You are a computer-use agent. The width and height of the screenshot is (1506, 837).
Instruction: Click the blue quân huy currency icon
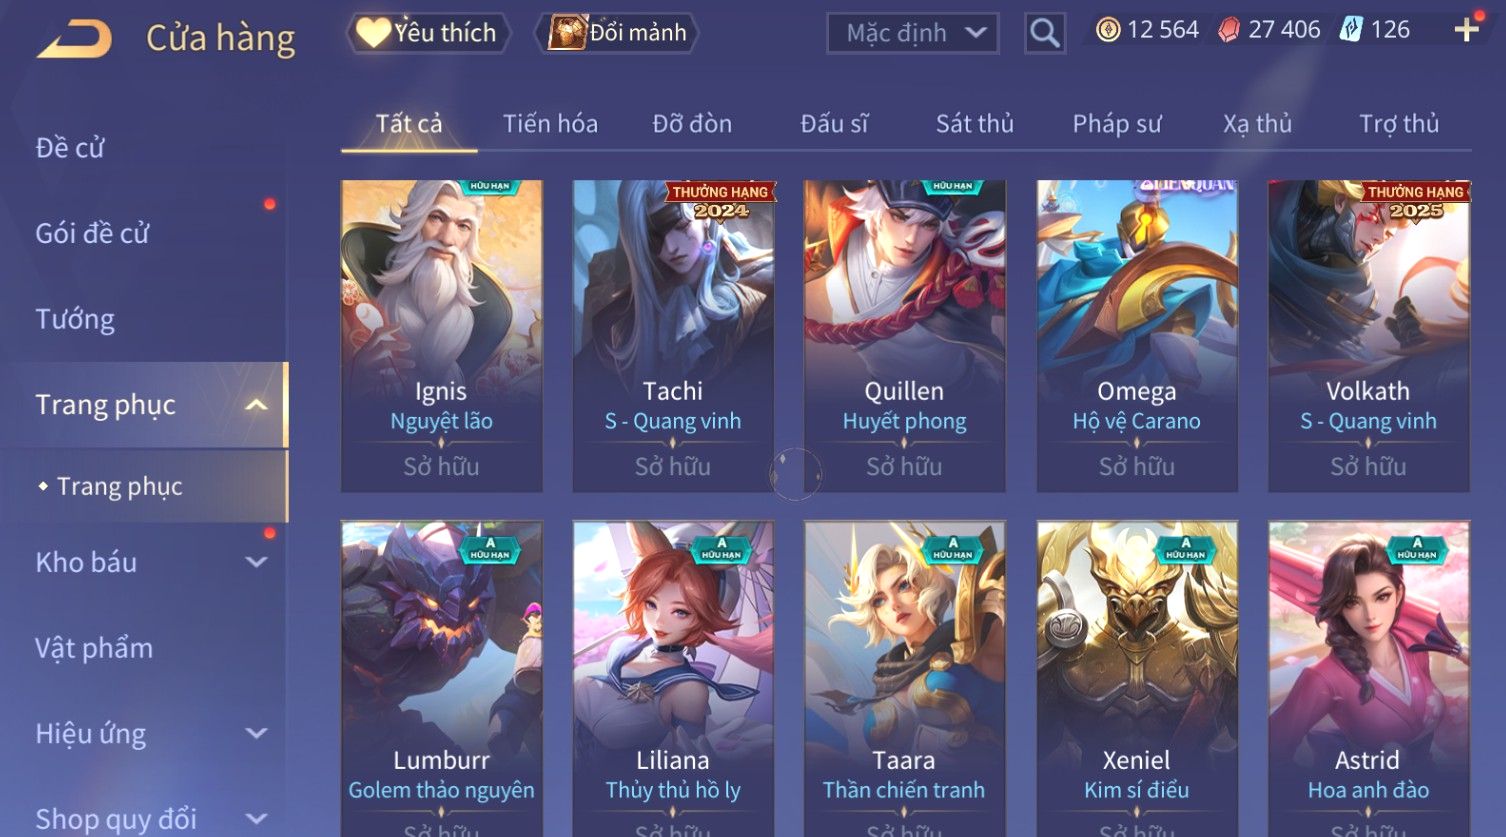point(1352,30)
